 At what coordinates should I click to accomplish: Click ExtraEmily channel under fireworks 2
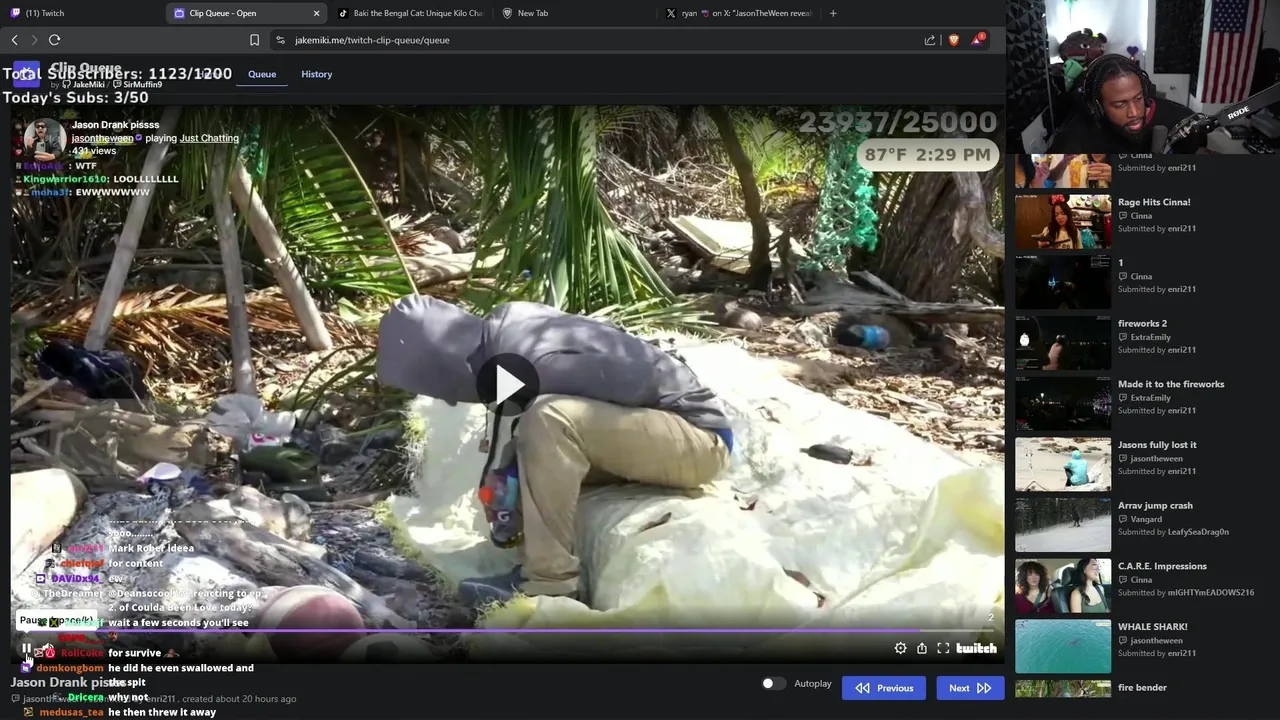click(x=1150, y=337)
